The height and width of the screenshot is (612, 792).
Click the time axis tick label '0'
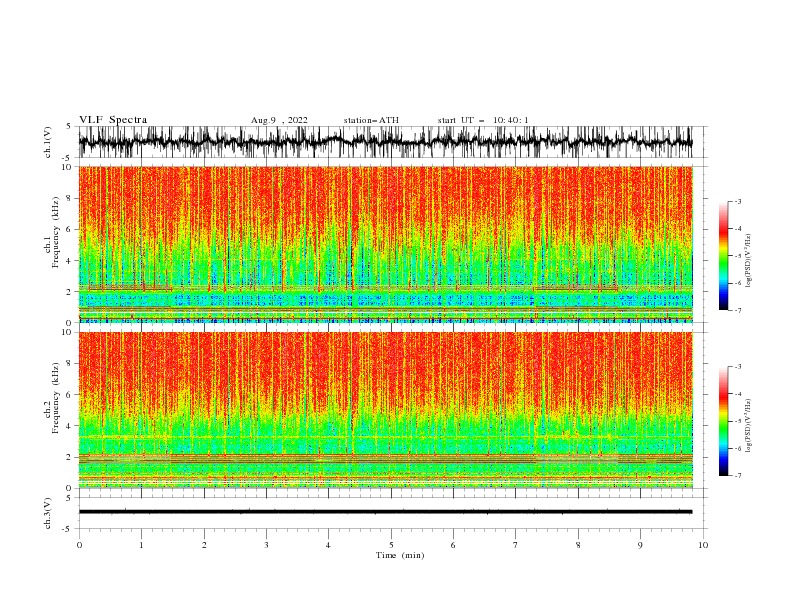click(x=79, y=545)
